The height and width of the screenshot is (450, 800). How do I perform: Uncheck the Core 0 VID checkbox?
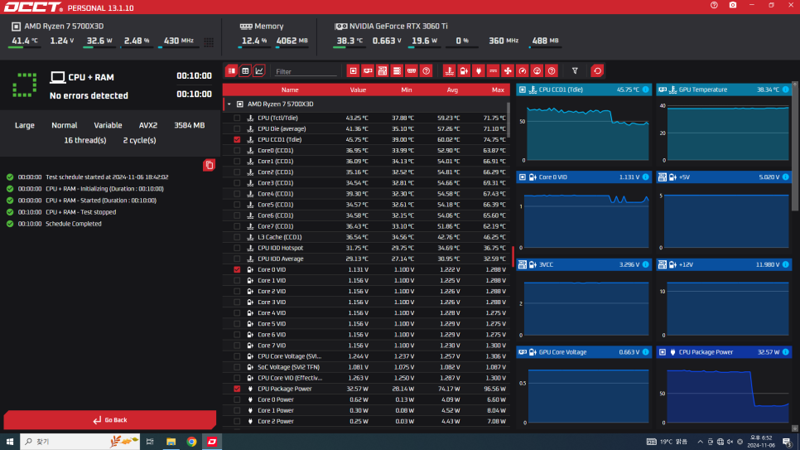[237, 269]
